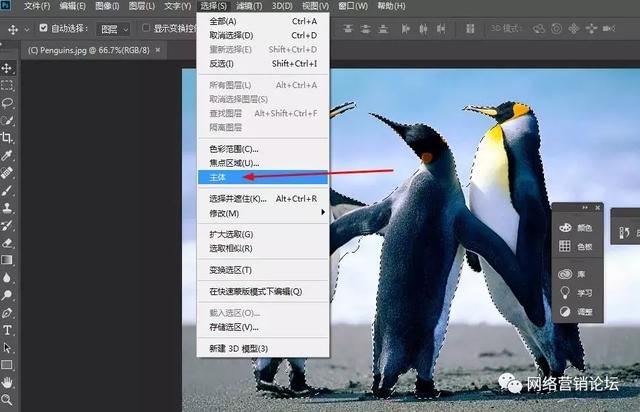This screenshot has width=640, height=412.
Task: Open the 图层 auto-select dropdown
Action: click(x=114, y=29)
